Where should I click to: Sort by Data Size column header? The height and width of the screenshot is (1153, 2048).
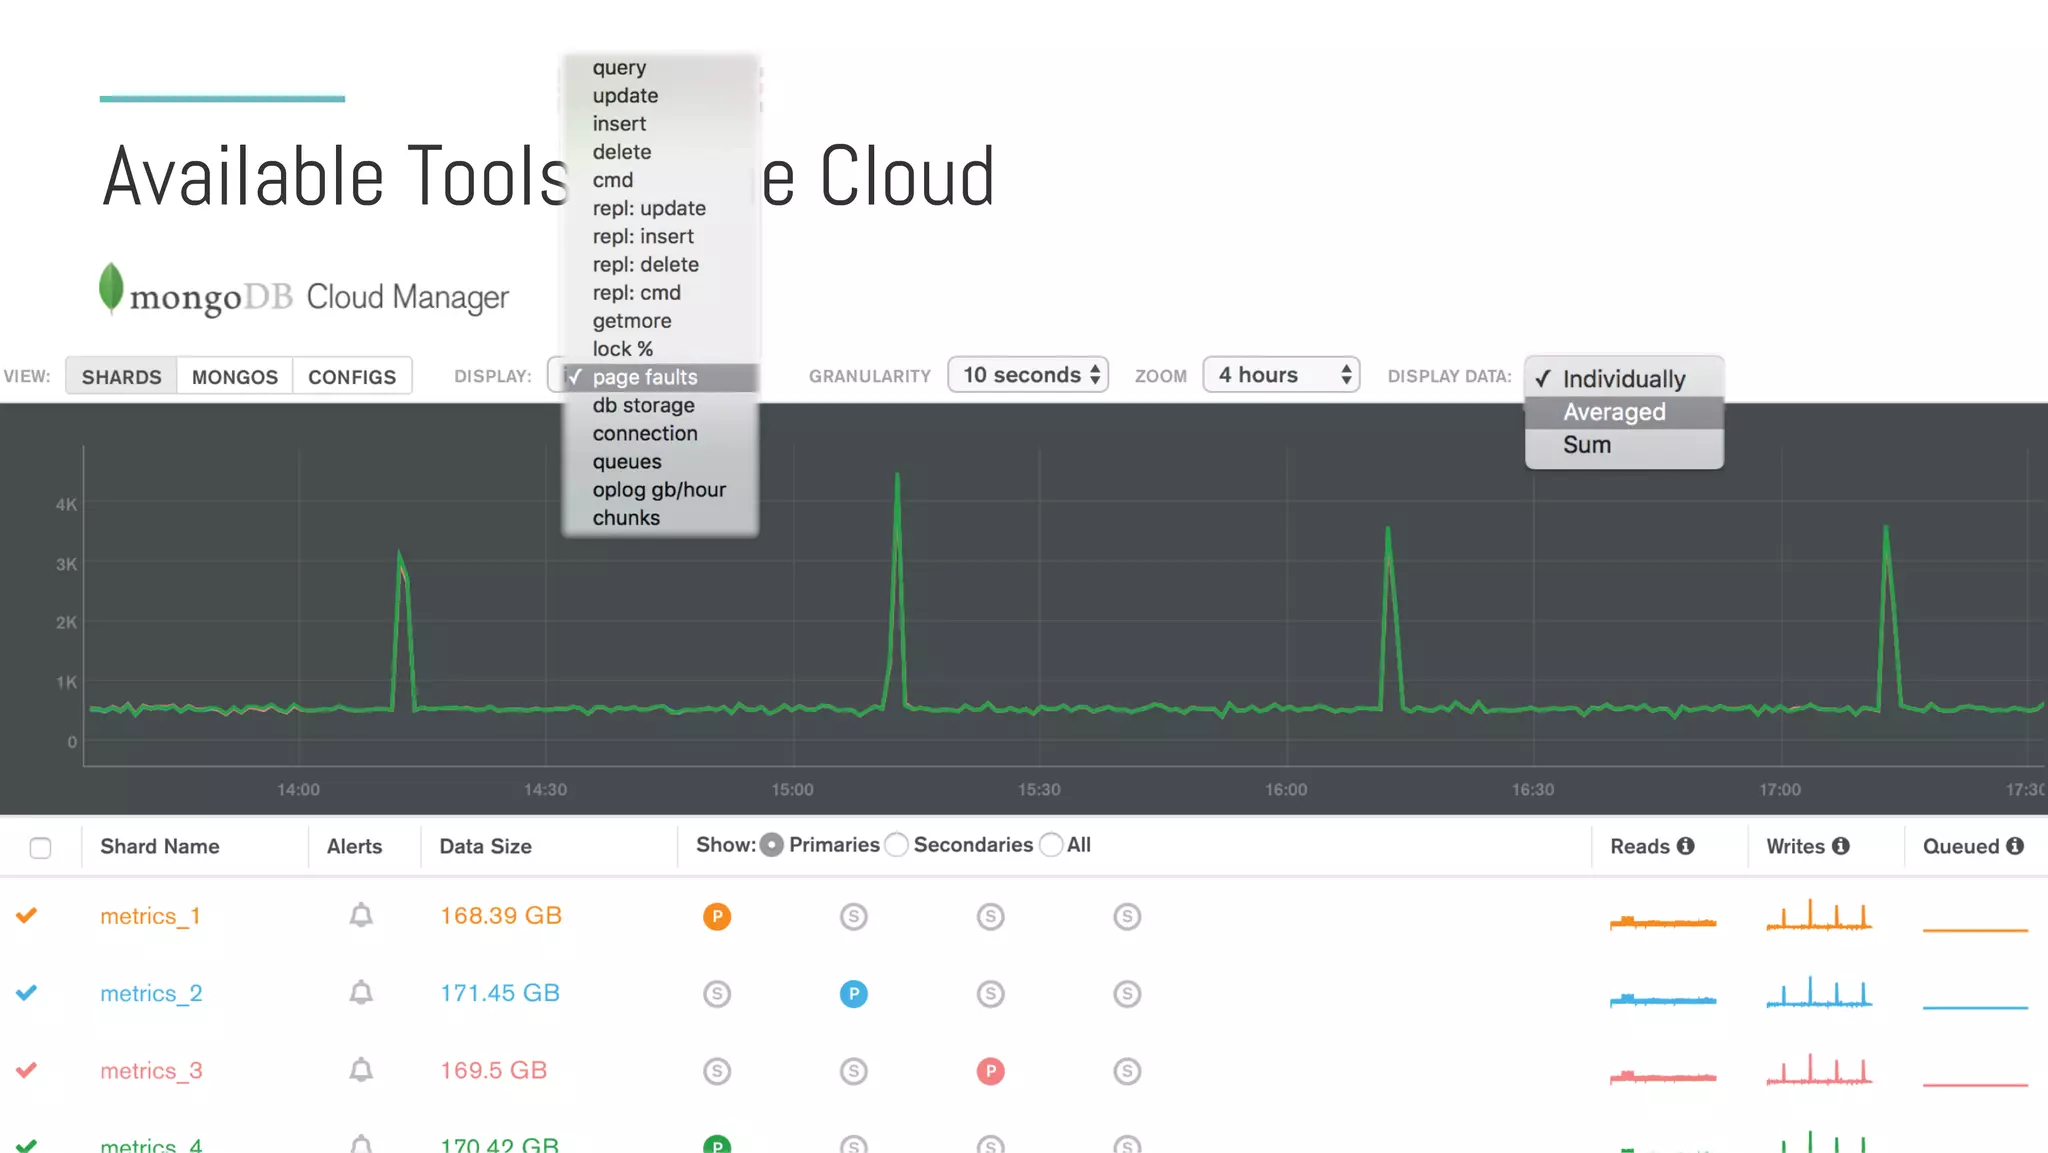click(485, 846)
